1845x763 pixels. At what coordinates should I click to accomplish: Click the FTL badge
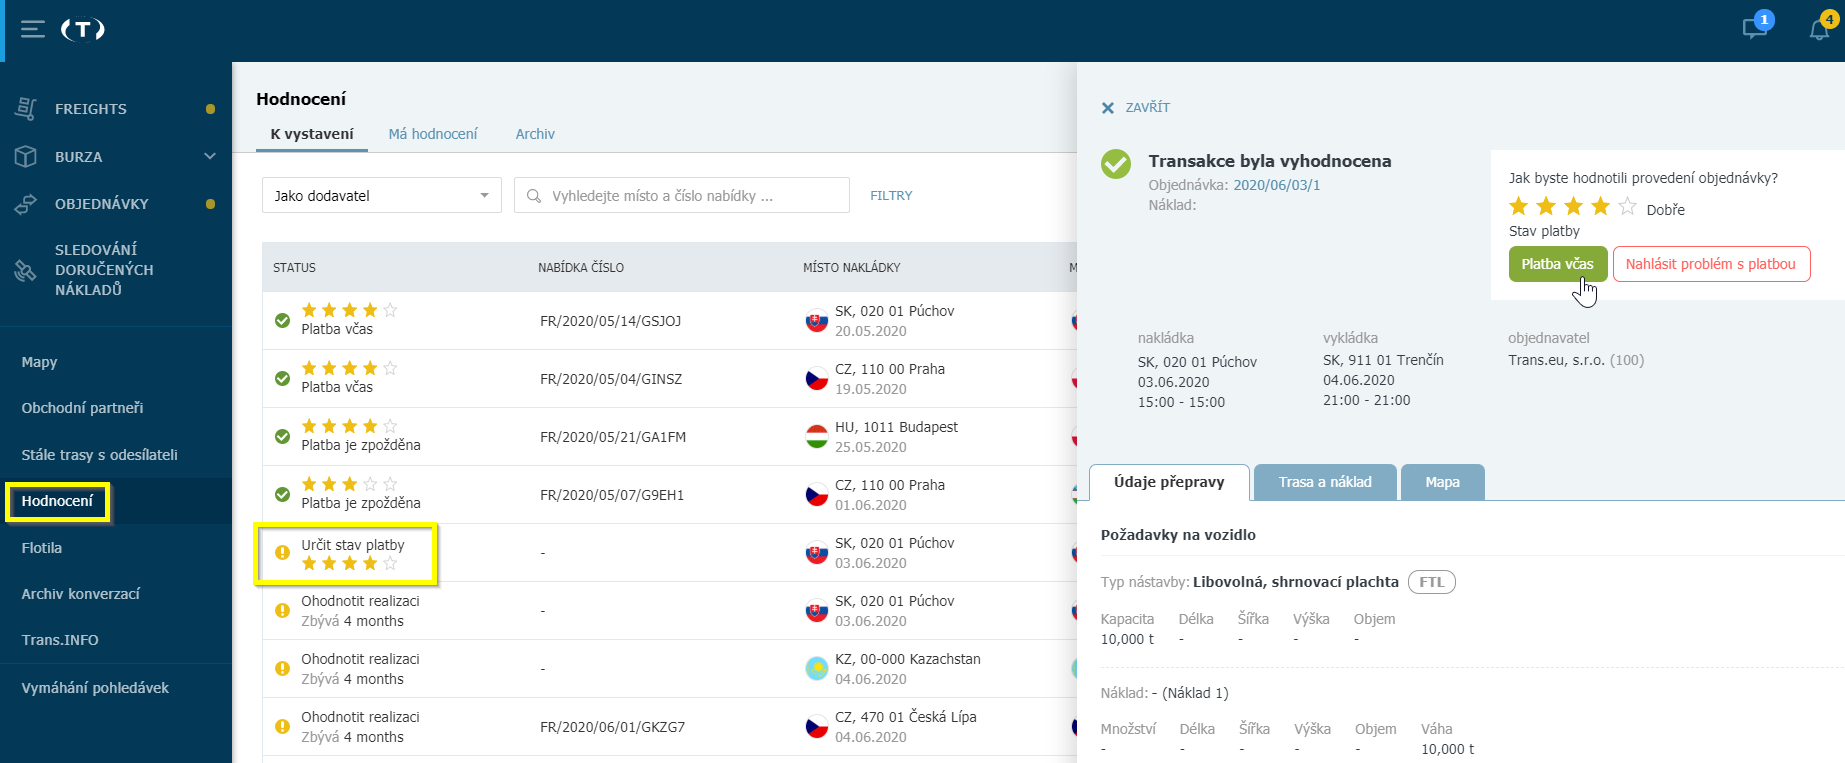1432,582
